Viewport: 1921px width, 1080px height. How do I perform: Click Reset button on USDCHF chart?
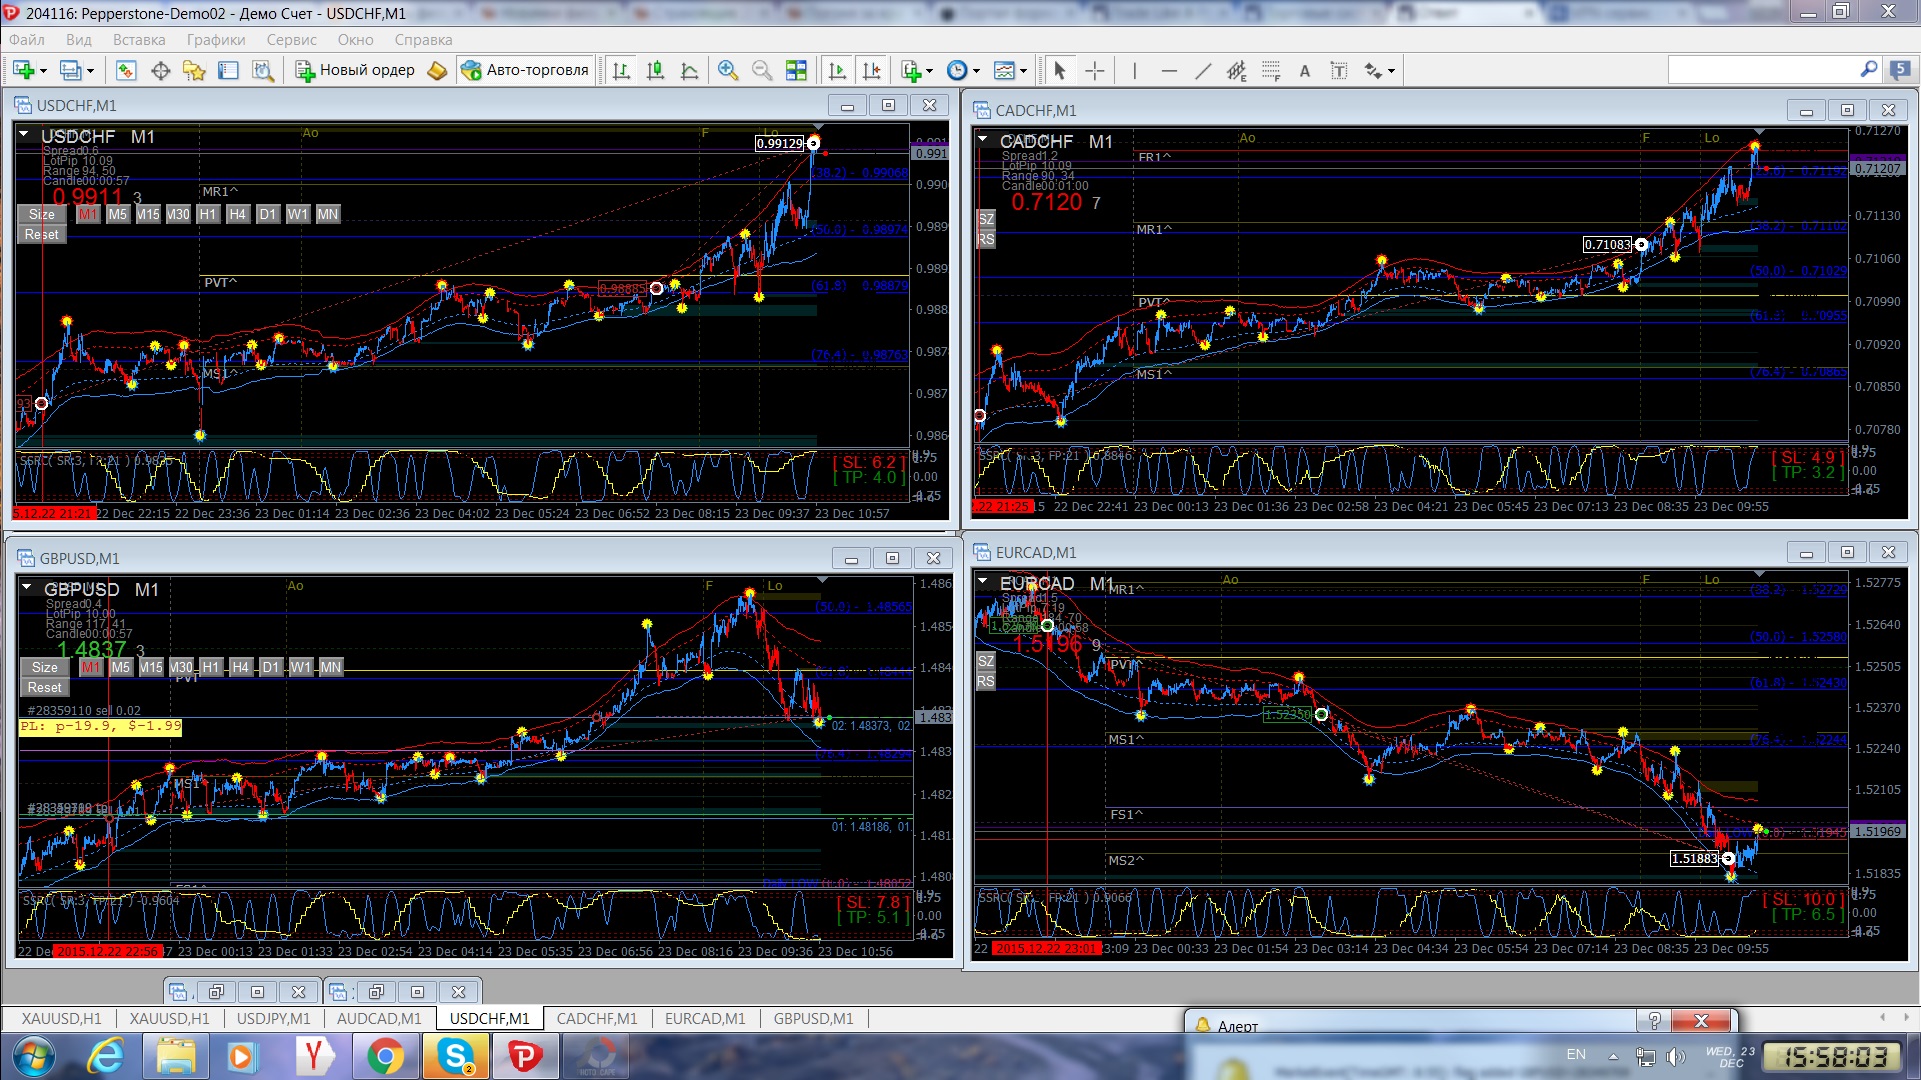point(42,234)
